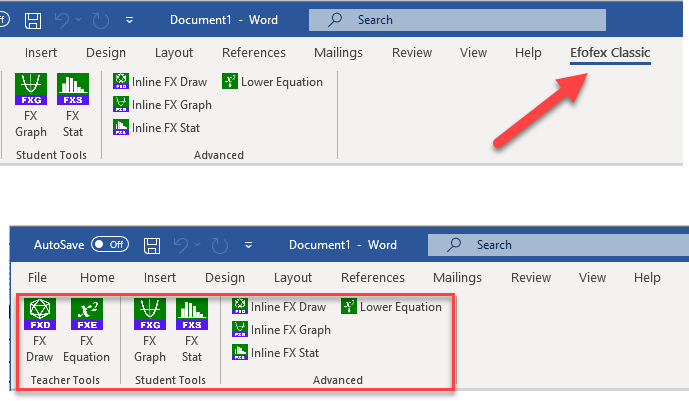
Task: Open Help tab in top Word window
Action: [x=528, y=53]
